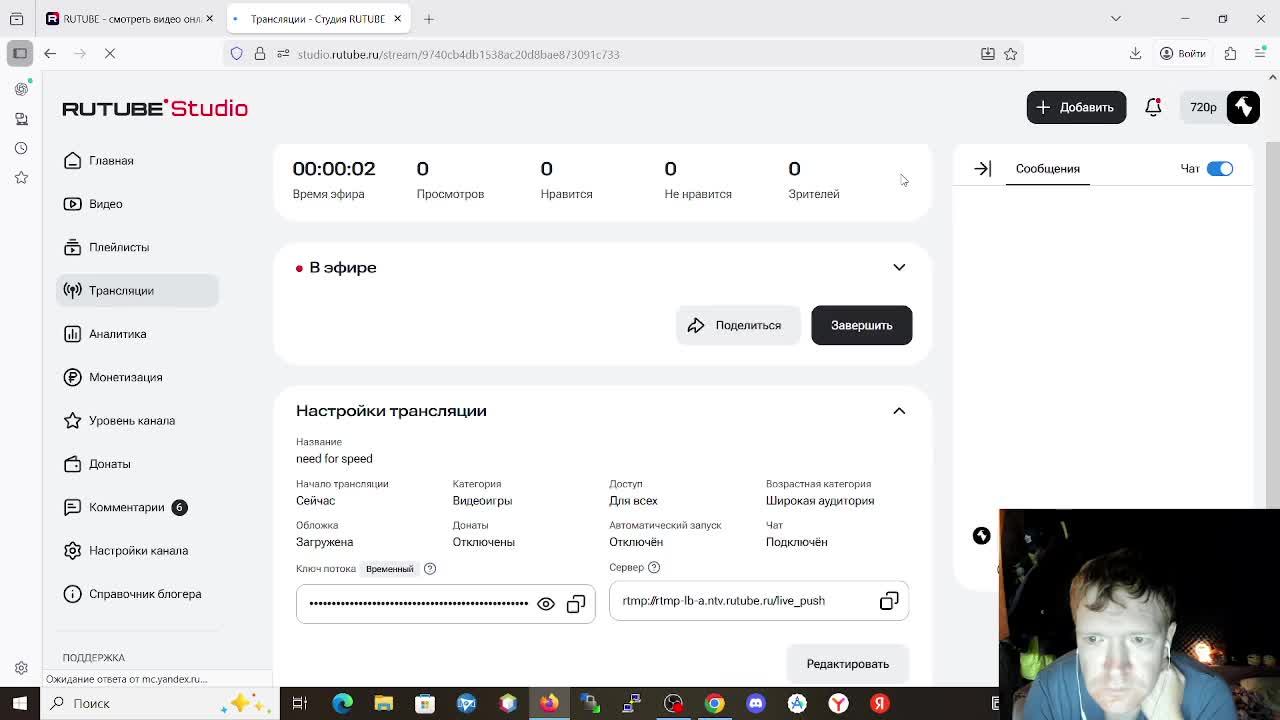Open Task View on taskbar
The width and height of the screenshot is (1280, 720).
299,703
